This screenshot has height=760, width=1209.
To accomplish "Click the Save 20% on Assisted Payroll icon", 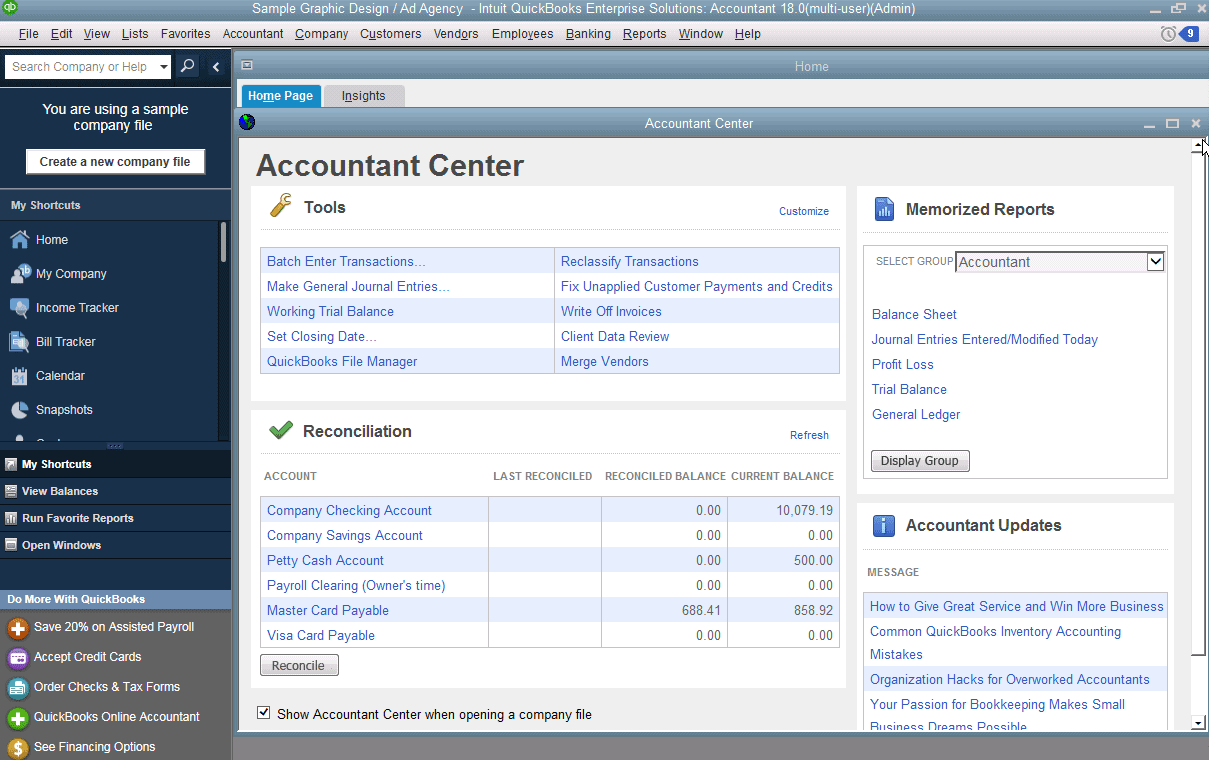I will (17, 628).
